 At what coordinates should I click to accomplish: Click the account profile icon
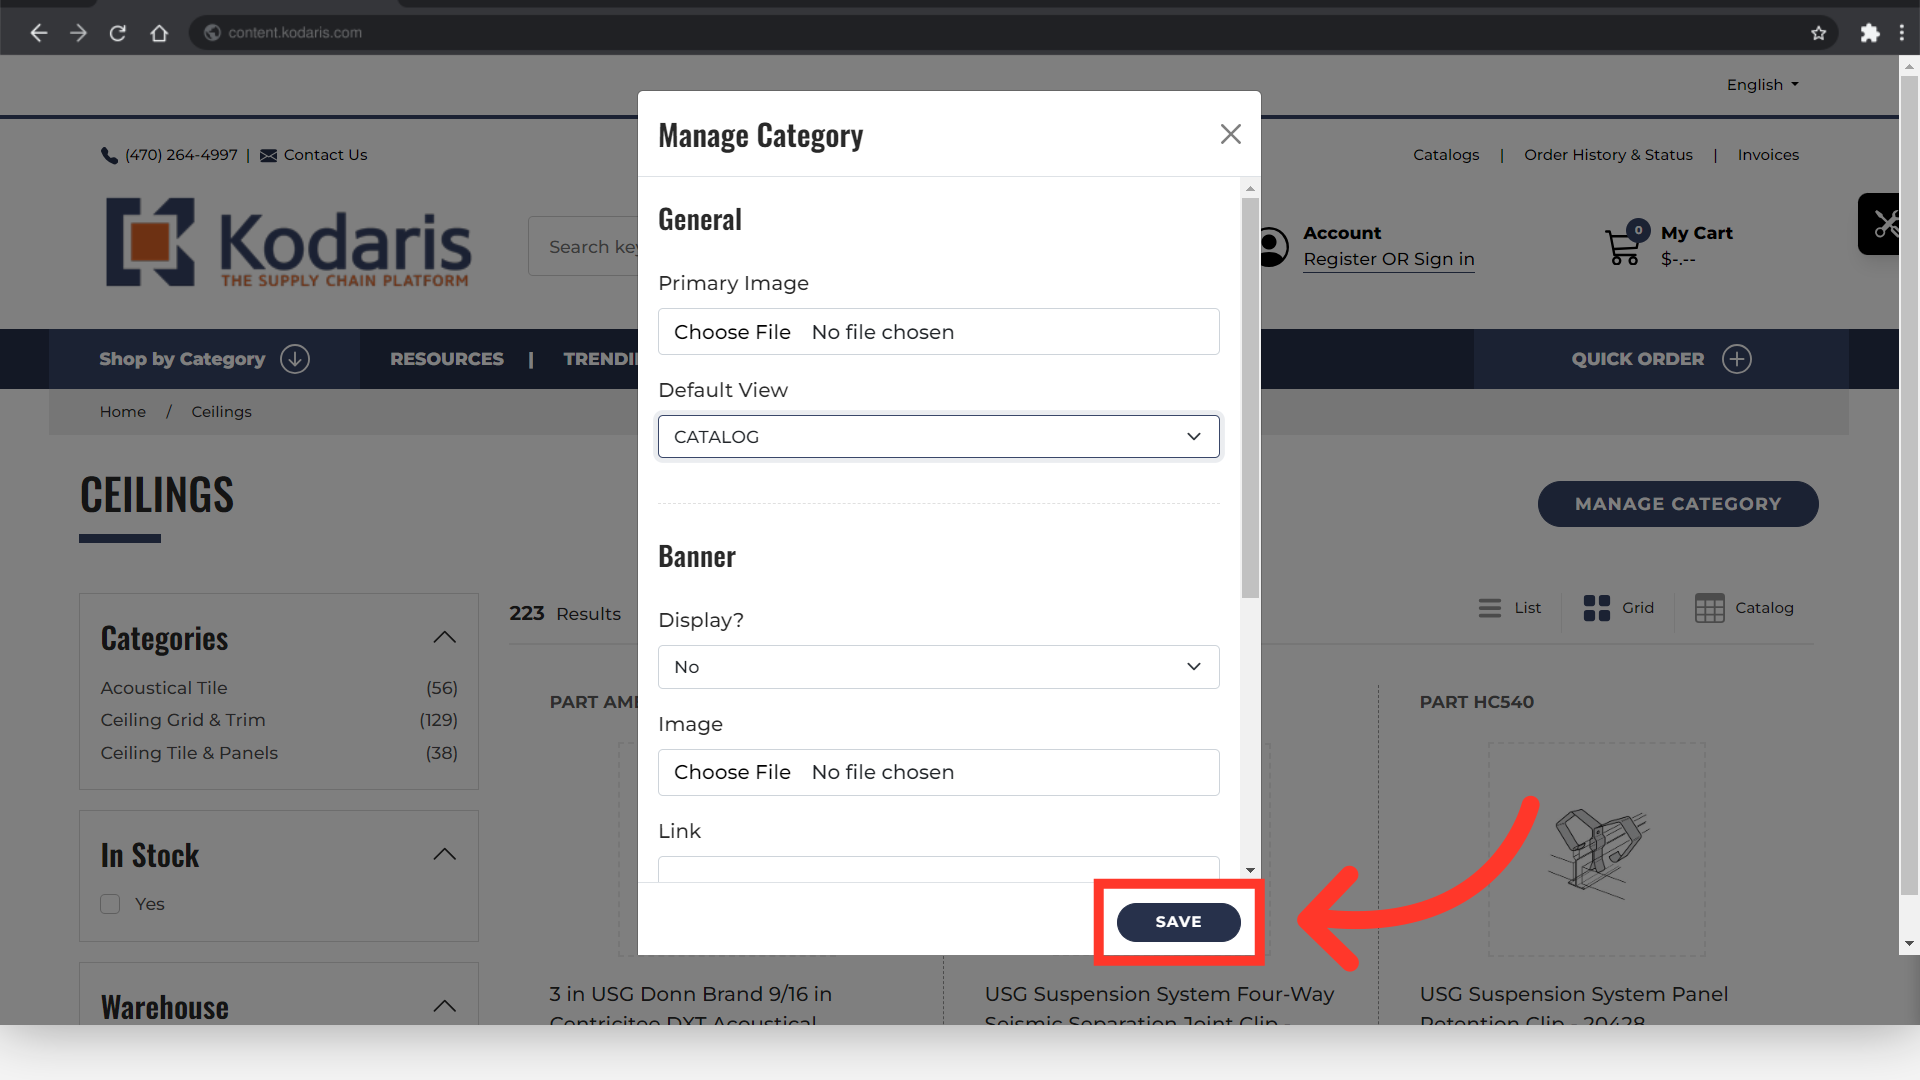[x=1271, y=246]
